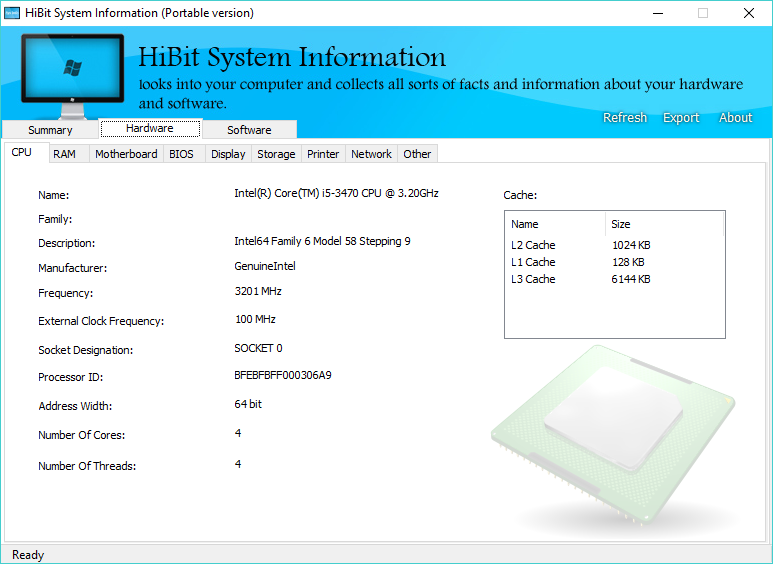Select the Hardware tab
Screen dimensions: 773x564
pyautogui.click(x=150, y=128)
